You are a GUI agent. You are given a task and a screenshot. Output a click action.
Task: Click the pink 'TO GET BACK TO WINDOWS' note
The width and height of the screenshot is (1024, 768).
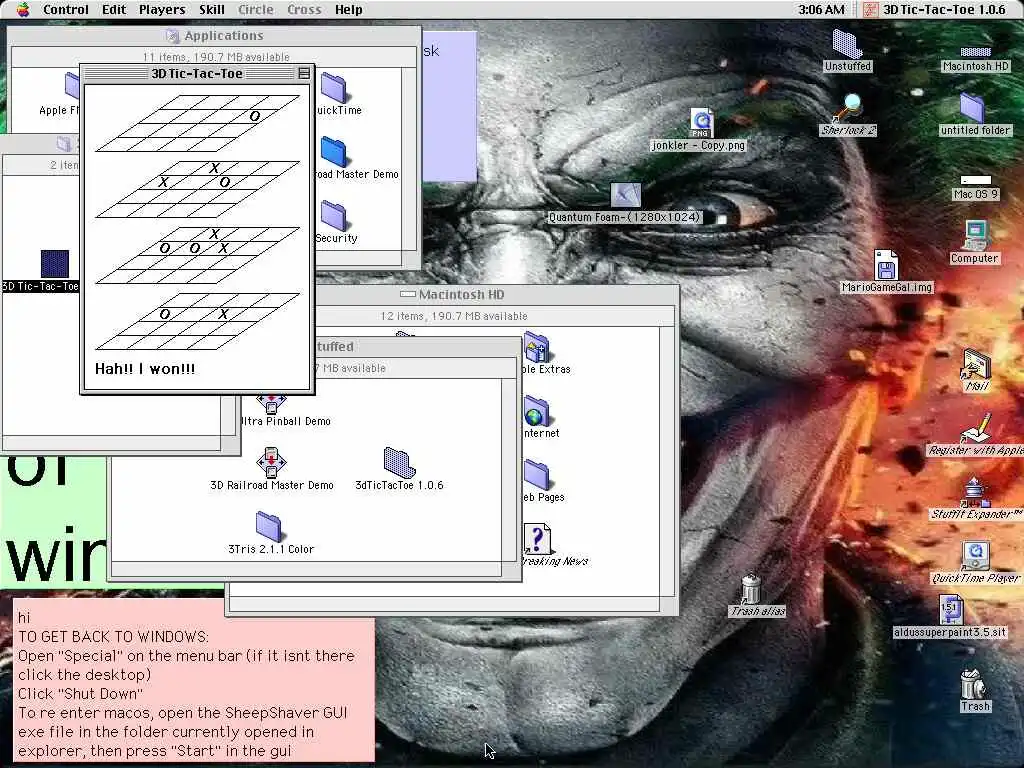click(x=194, y=682)
